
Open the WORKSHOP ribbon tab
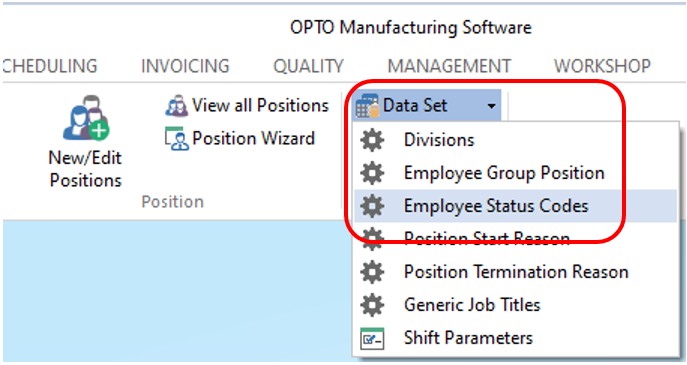point(602,66)
